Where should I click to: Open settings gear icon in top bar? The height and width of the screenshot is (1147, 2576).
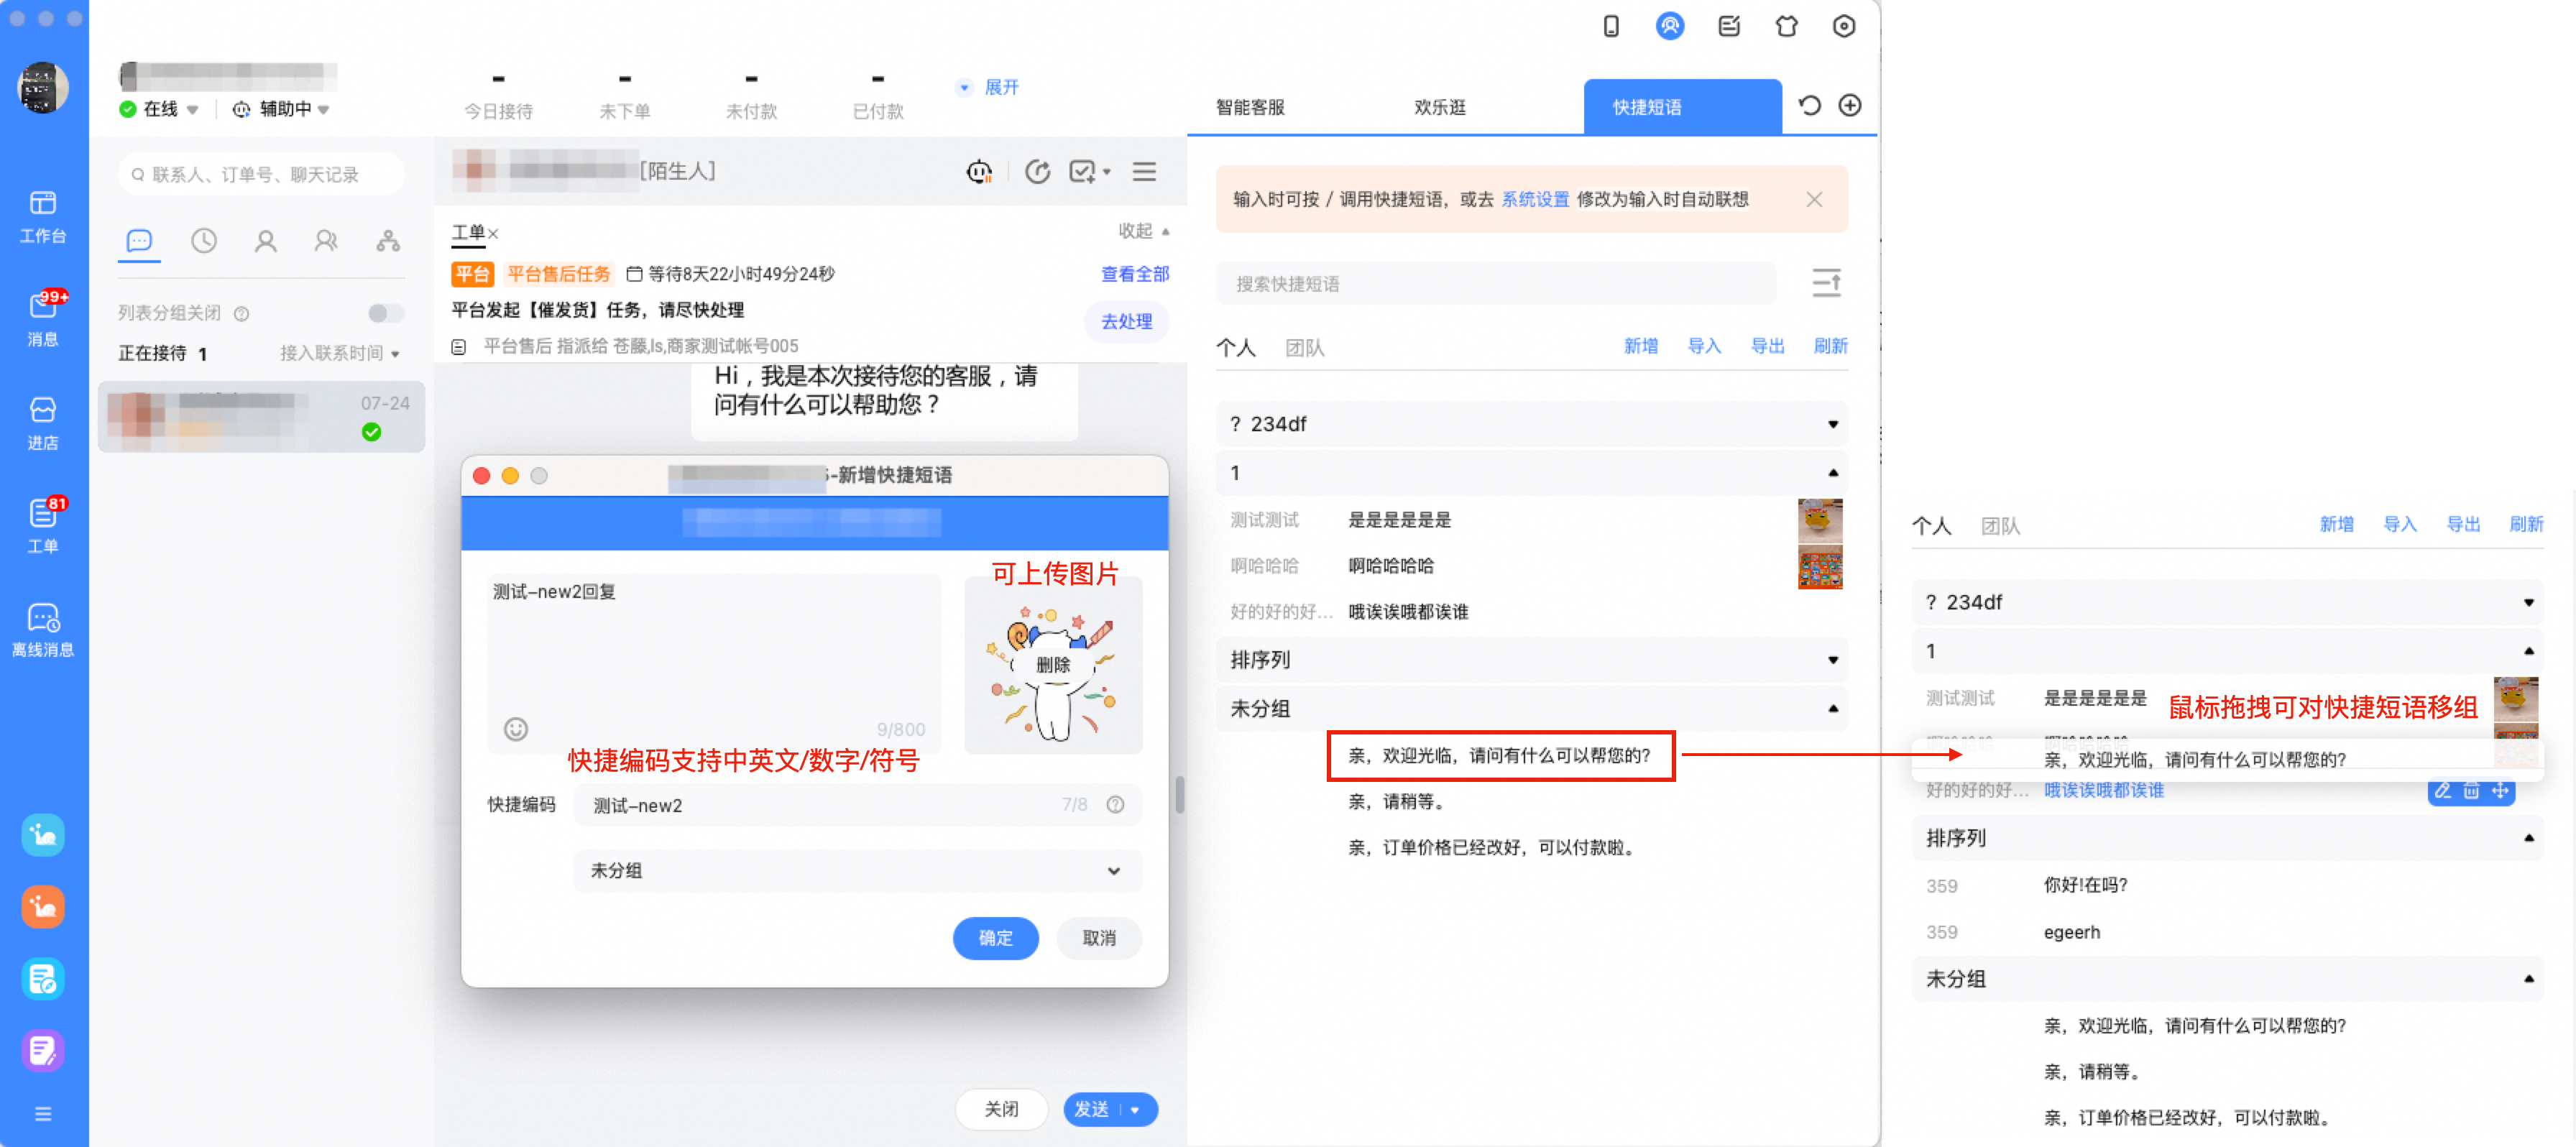[1843, 26]
